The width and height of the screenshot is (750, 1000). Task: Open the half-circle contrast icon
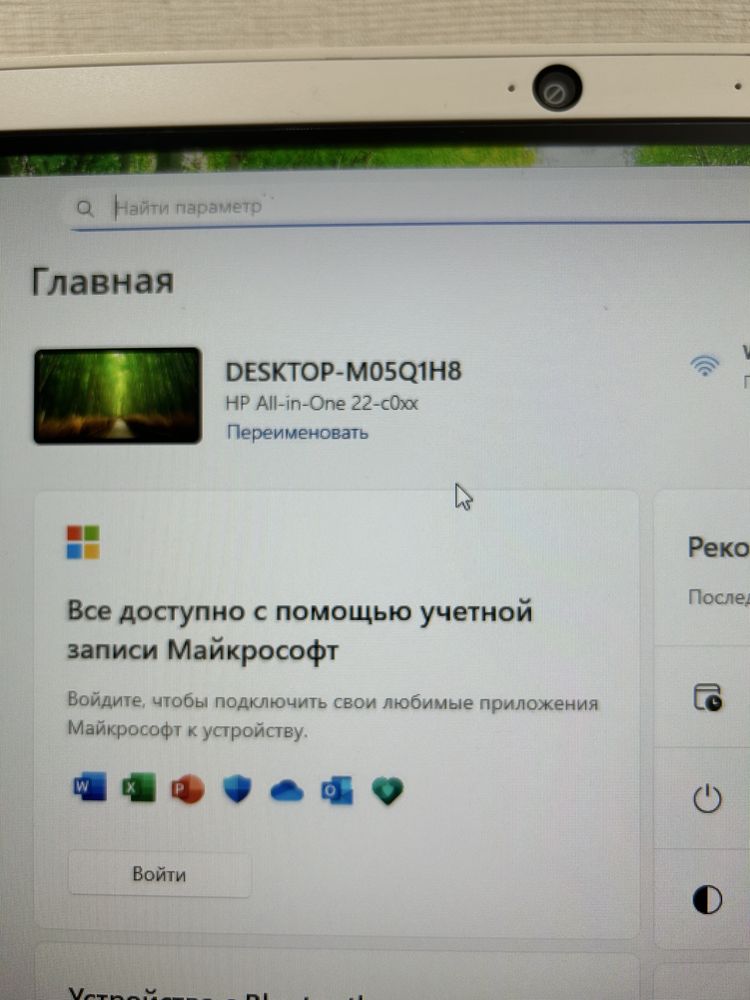point(707,900)
